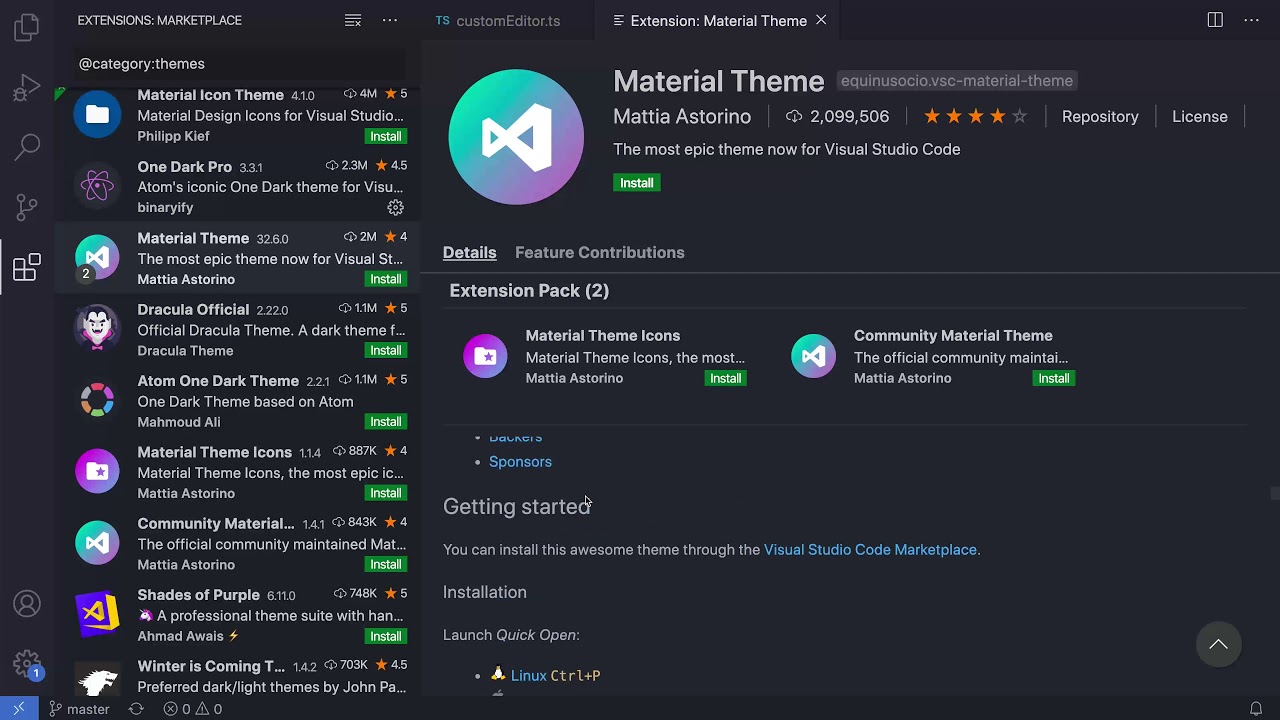The width and height of the screenshot is (1280, 720).
Task: Select the Extension: Material Theme tab
Action: point(719,20)
